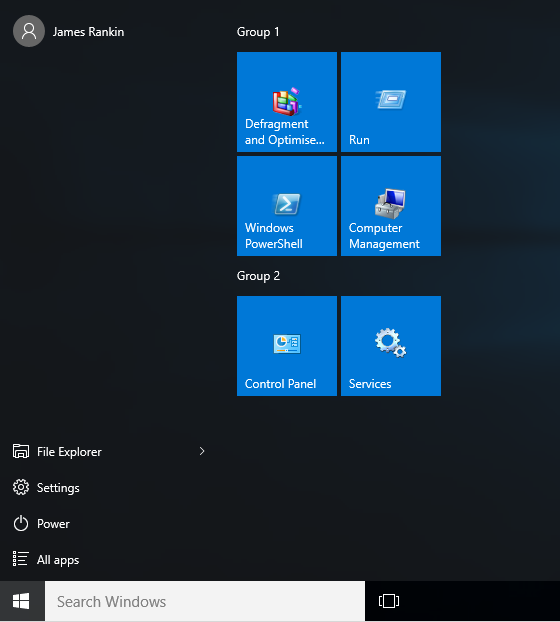This screenshot has height=622, width=560.
Task: Open the Control Panel tile
Action: coord(287,346)
